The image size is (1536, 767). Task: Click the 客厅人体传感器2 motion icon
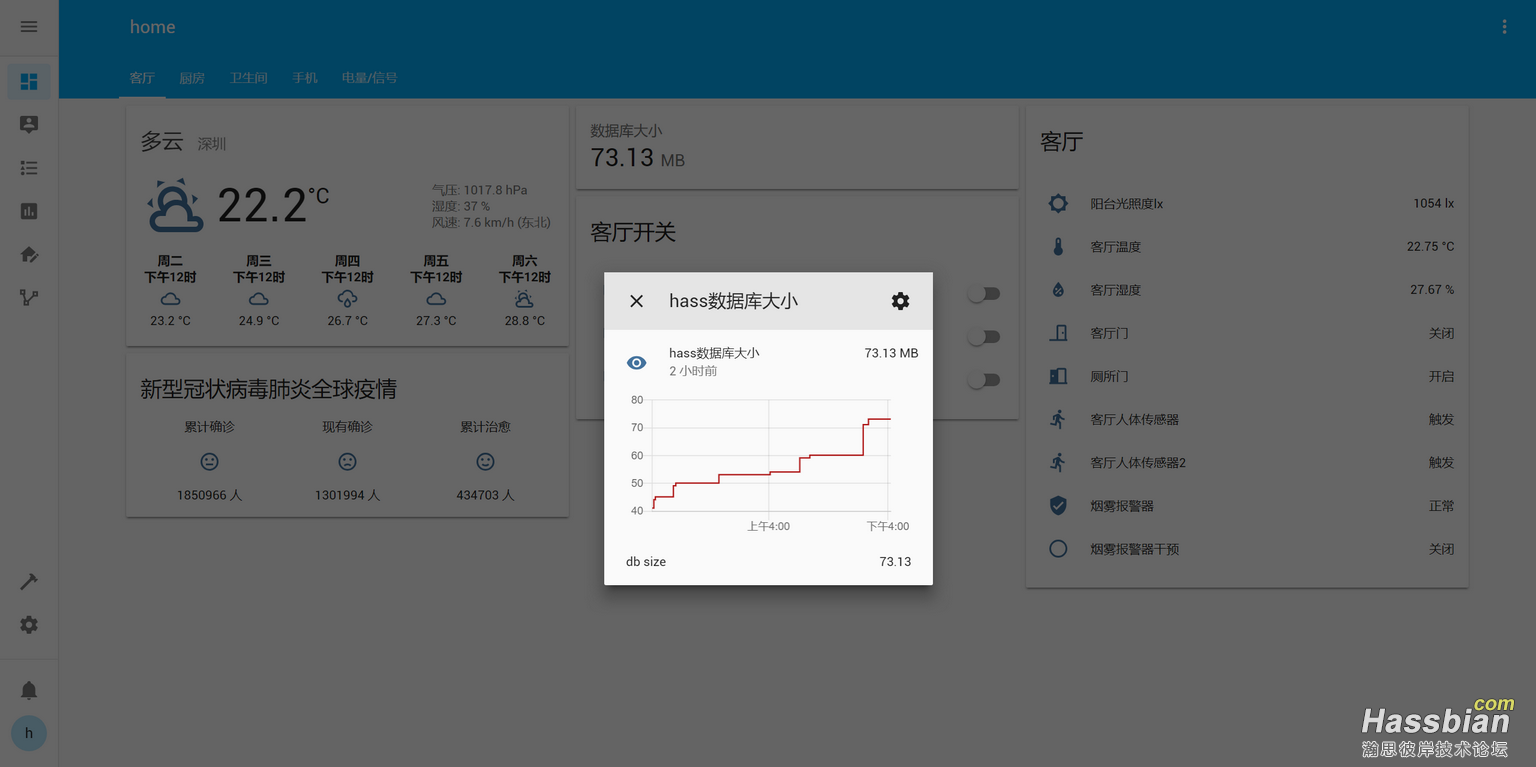click(1058, 462)
